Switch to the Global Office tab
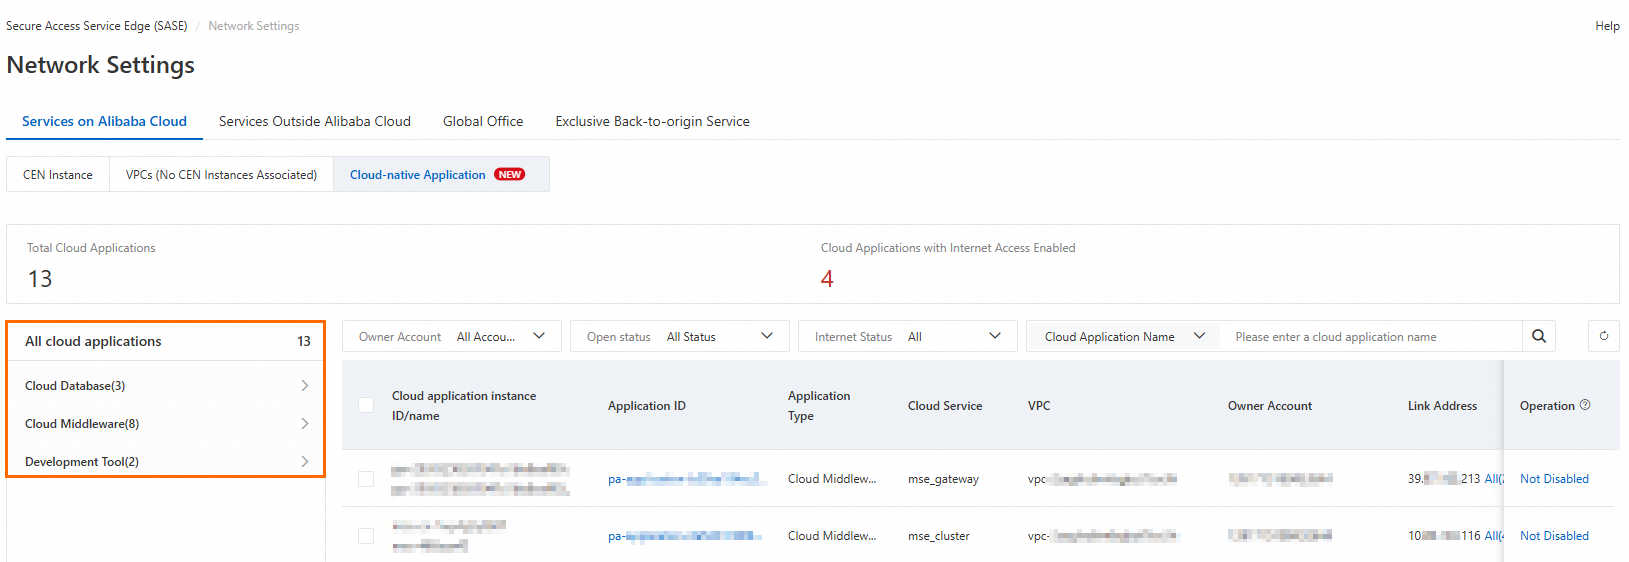Viewport: 1629px width, 562px height. [483, 121]
